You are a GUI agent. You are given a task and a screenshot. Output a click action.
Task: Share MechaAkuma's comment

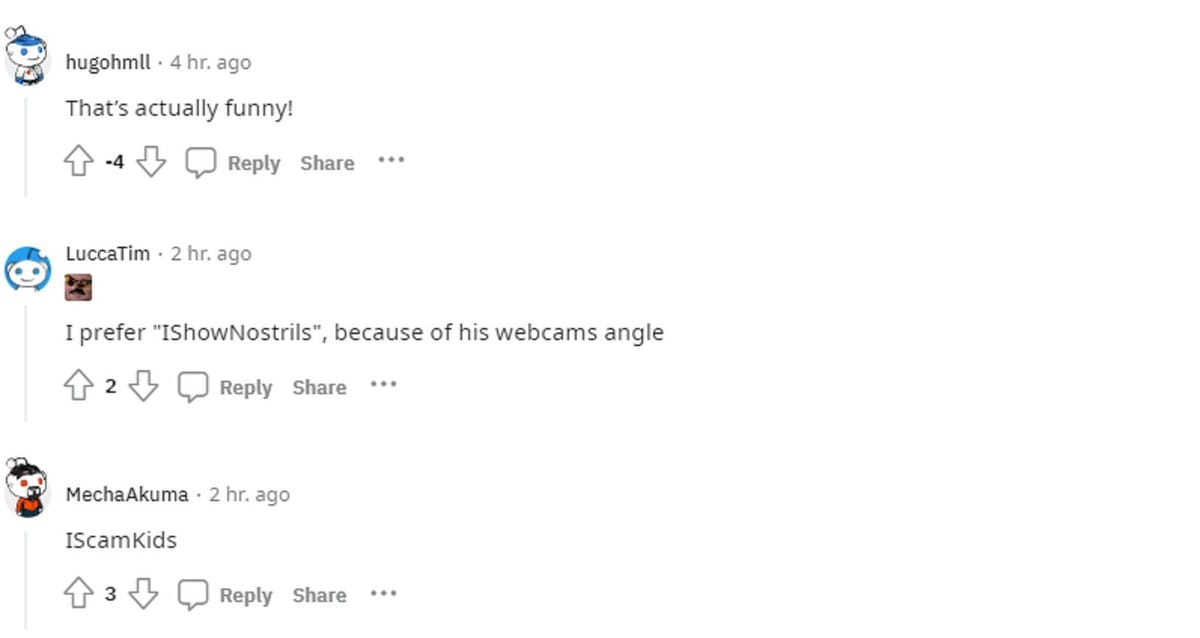tap(319, 595)
